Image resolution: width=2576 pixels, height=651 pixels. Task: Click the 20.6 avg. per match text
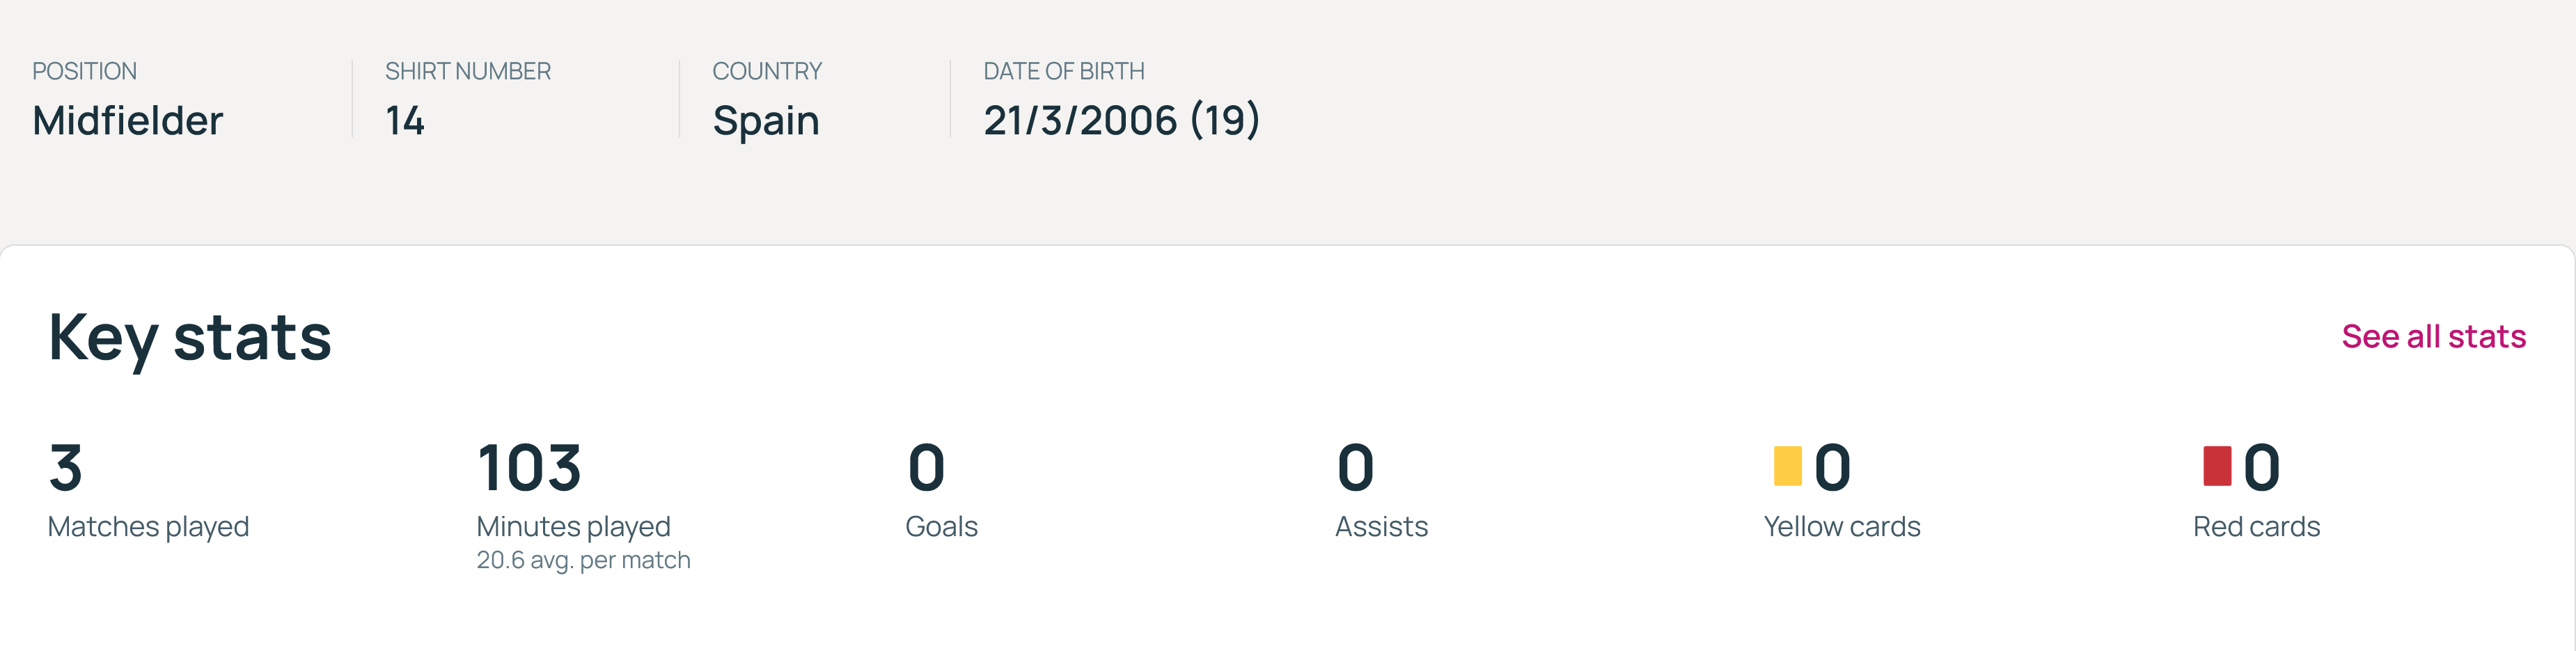[x=583, y=560]
